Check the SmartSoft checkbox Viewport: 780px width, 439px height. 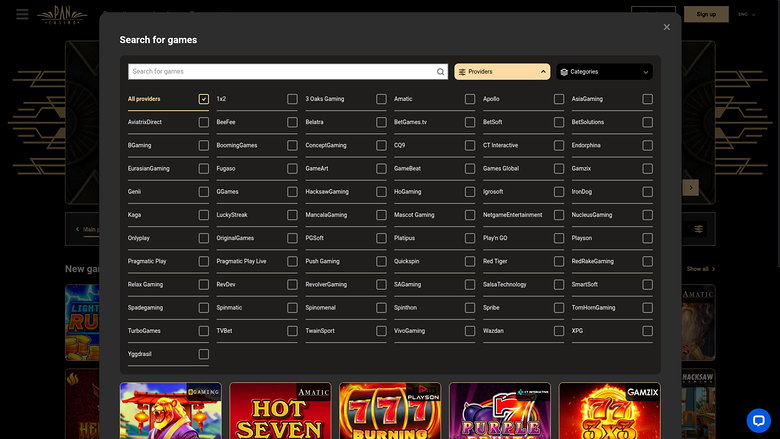[647, 284]
